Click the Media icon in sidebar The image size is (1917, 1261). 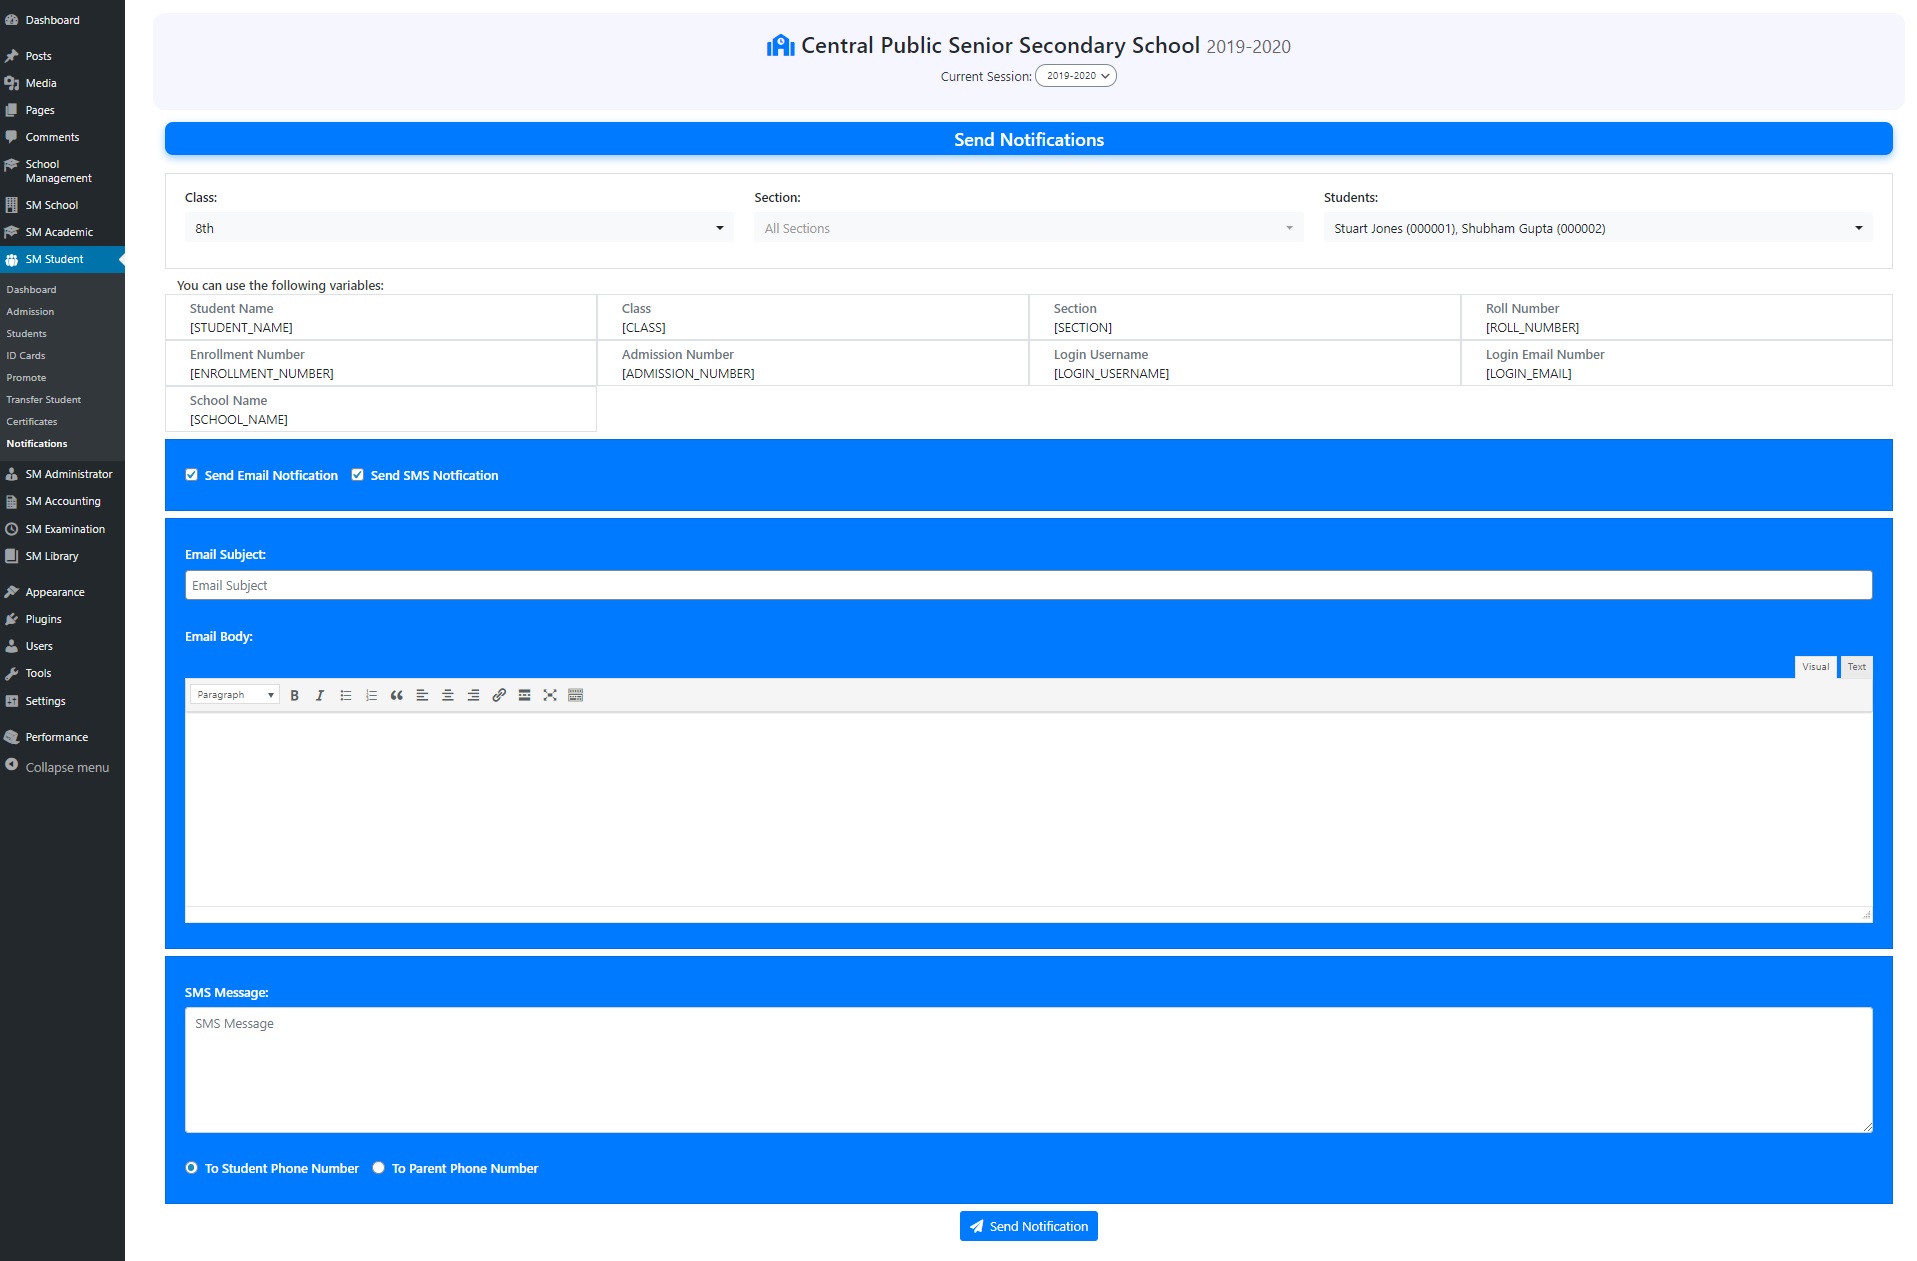[12, 83]
